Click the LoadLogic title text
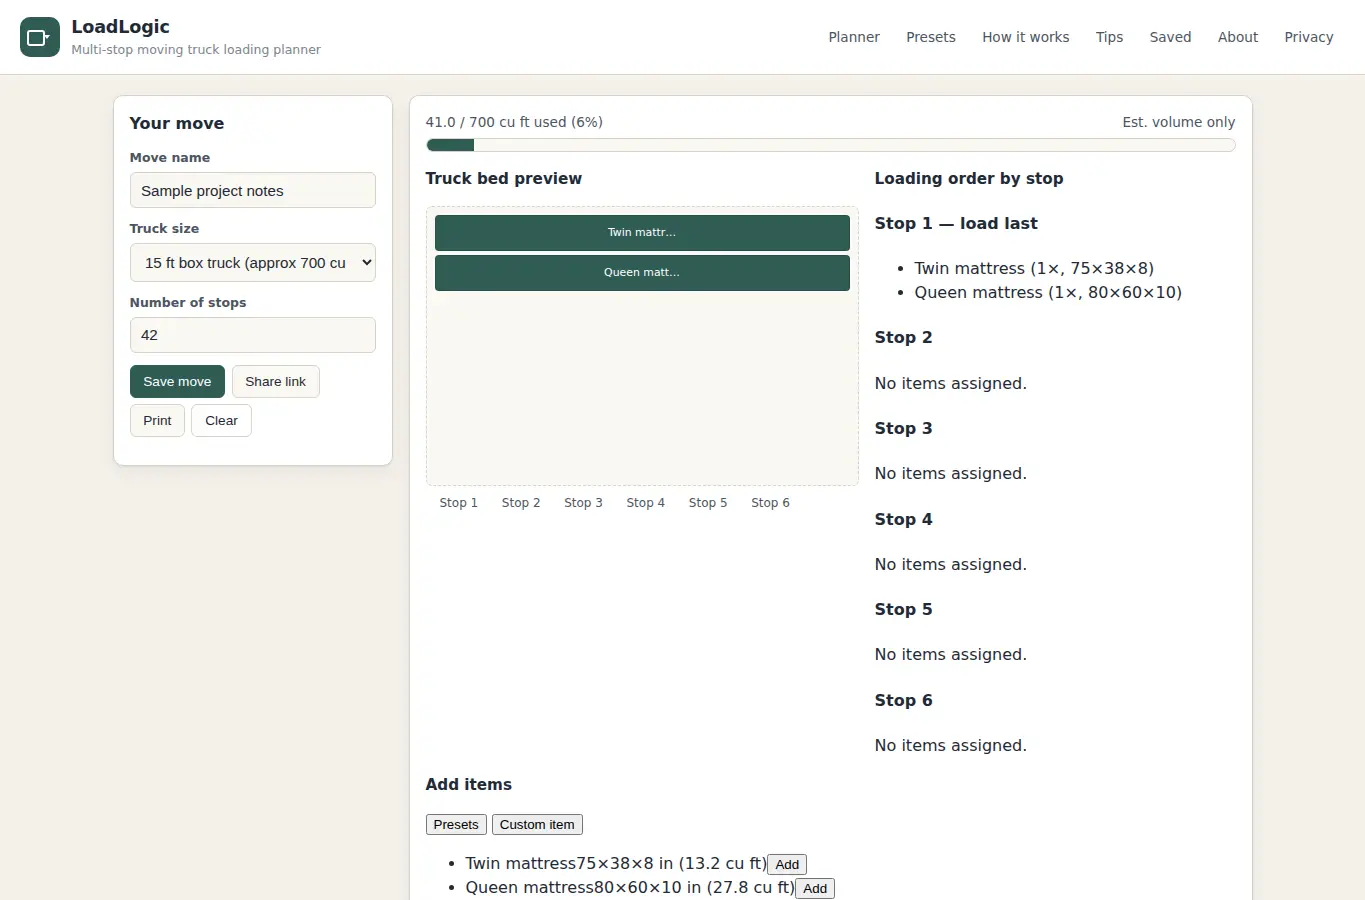 [120, 27]
